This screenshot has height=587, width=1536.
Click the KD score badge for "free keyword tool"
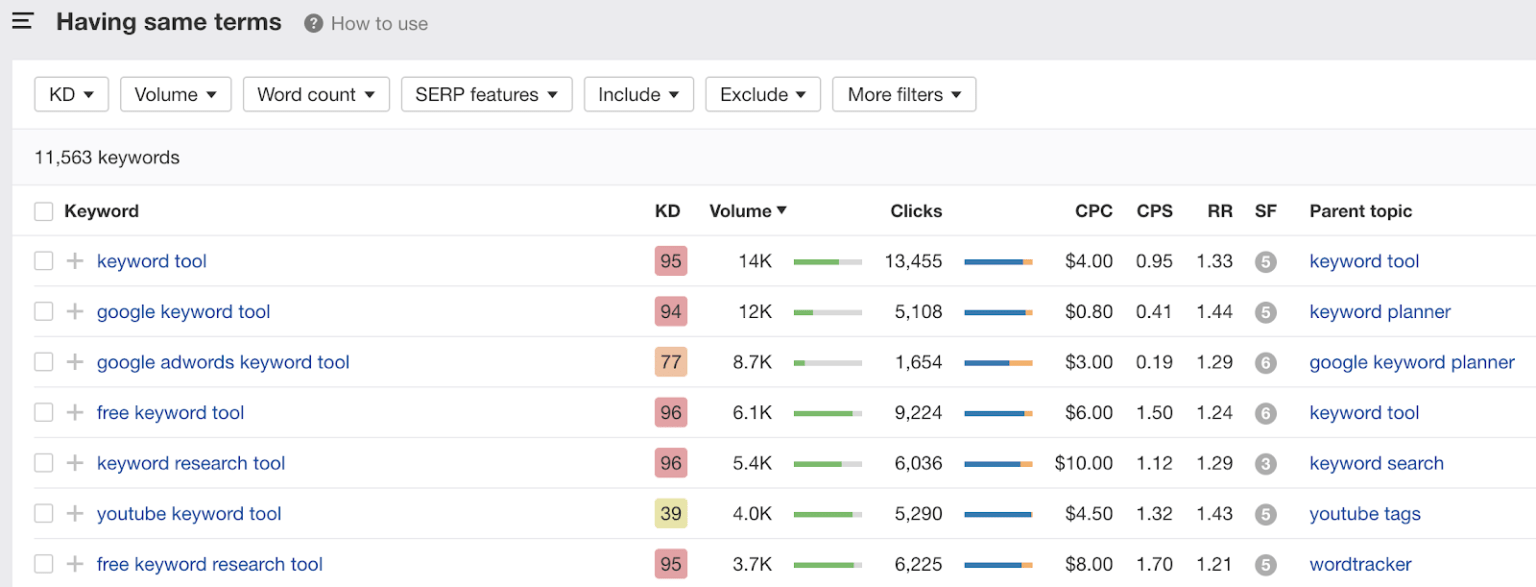(x=670, y=412)
